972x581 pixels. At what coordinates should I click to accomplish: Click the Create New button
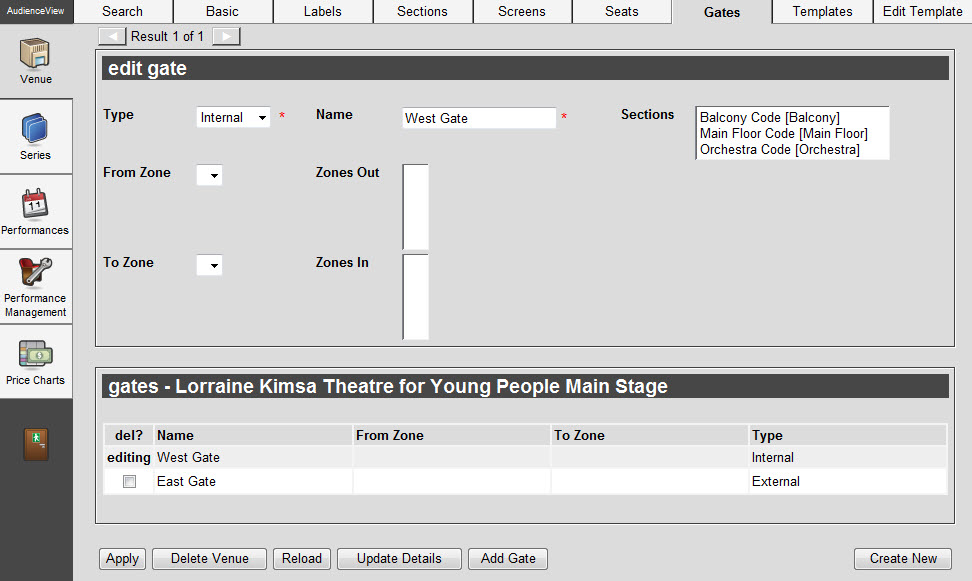pos(903,559)
